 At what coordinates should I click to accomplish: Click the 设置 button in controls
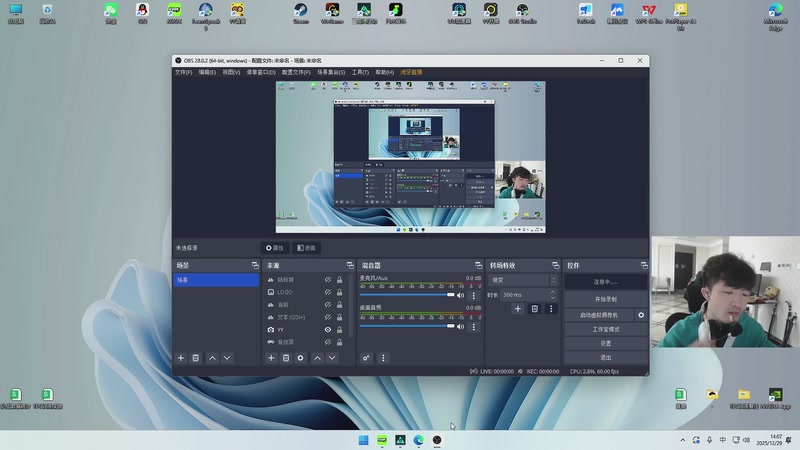[x=606, y=343]
